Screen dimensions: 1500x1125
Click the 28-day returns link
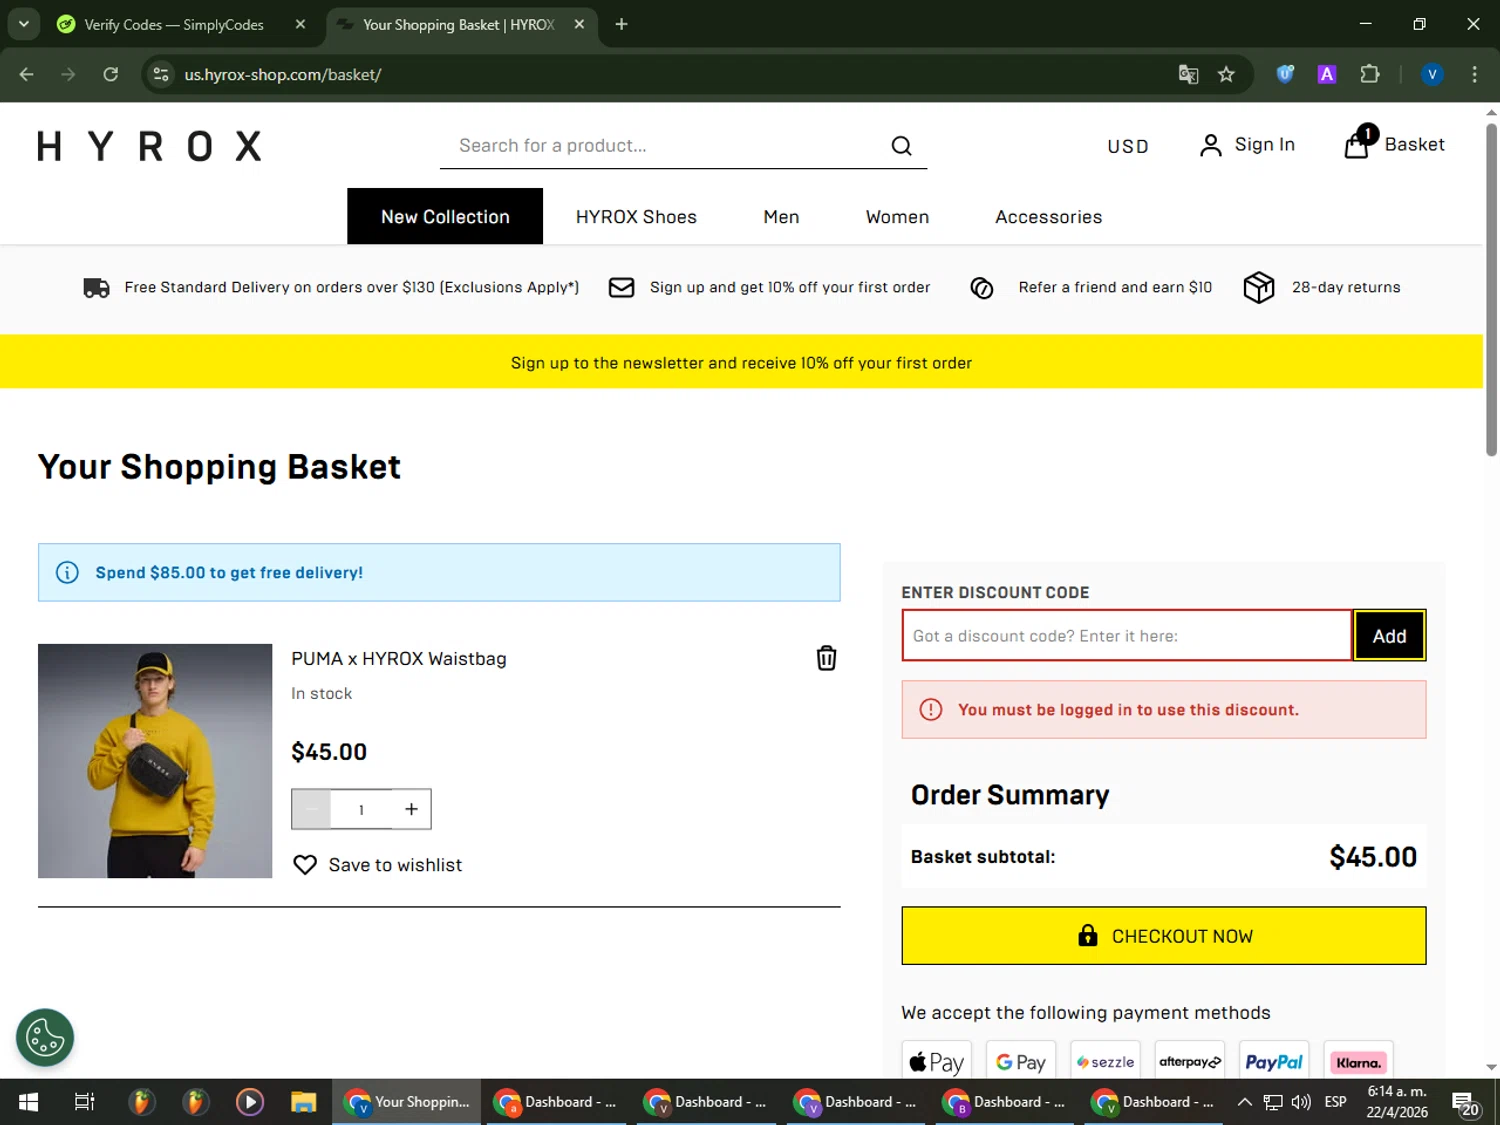[x=1346, y=287]
